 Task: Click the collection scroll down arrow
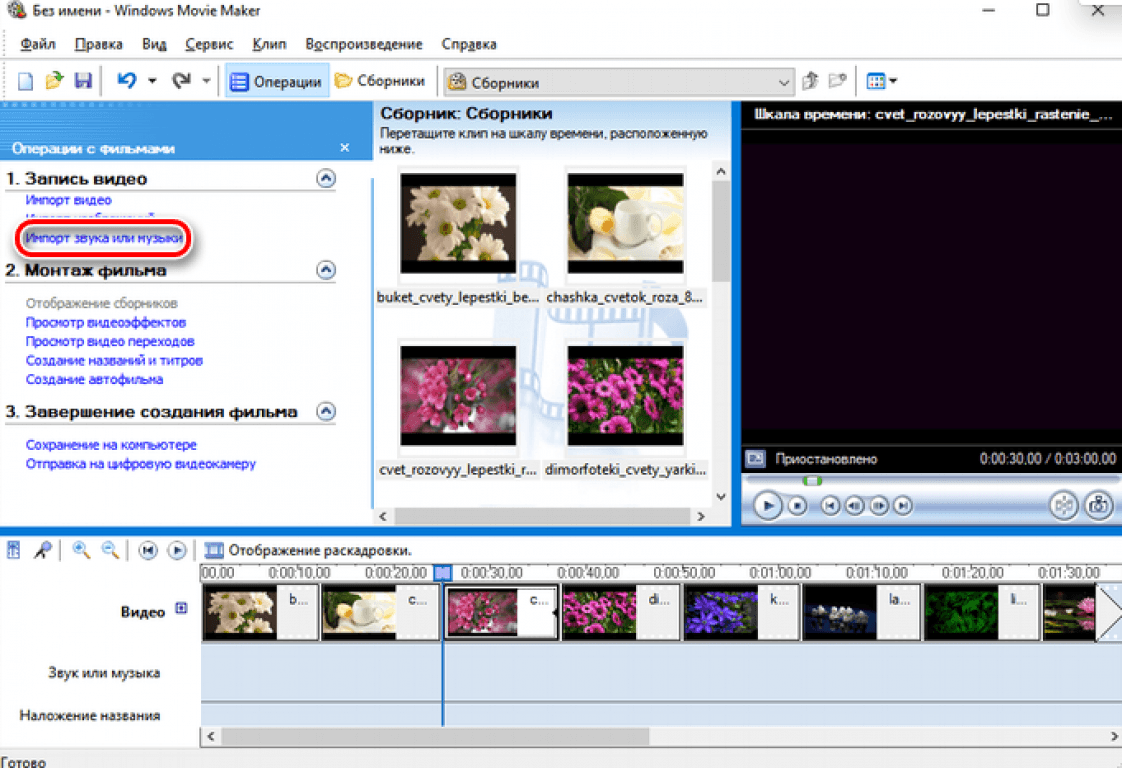click(721, 497)
